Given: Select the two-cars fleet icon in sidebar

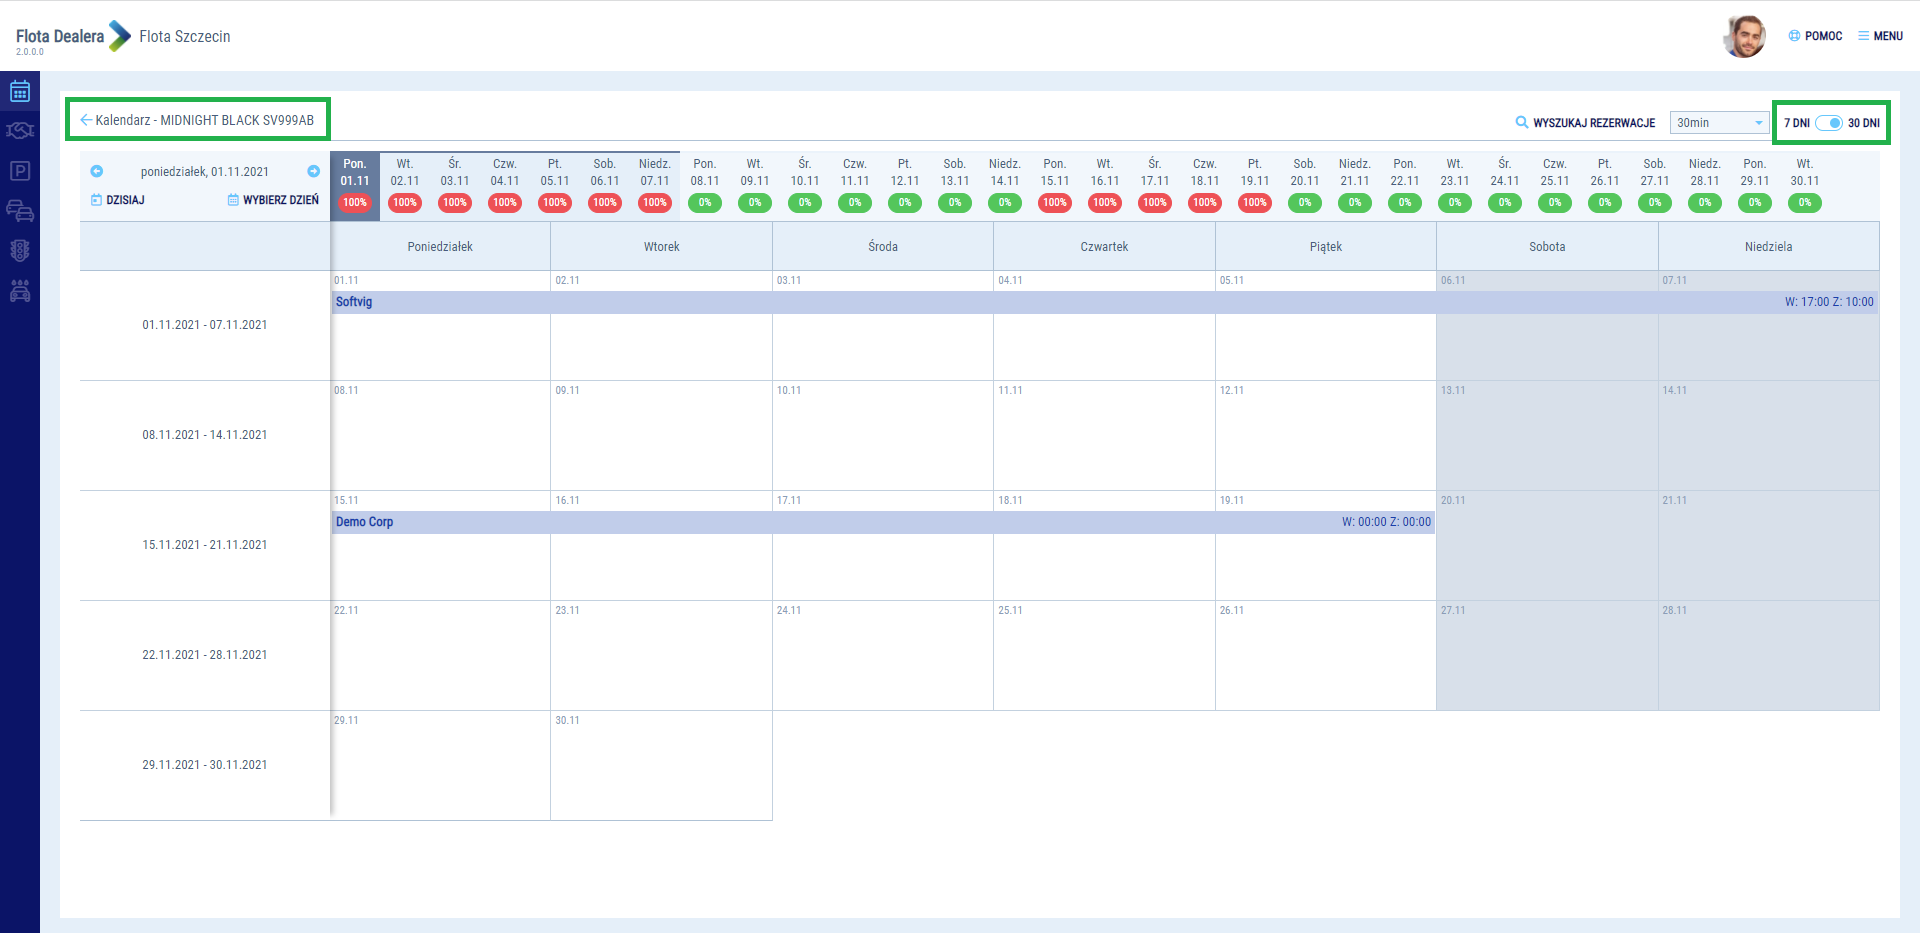Looking at the screenshot, I should pos(20,211).
